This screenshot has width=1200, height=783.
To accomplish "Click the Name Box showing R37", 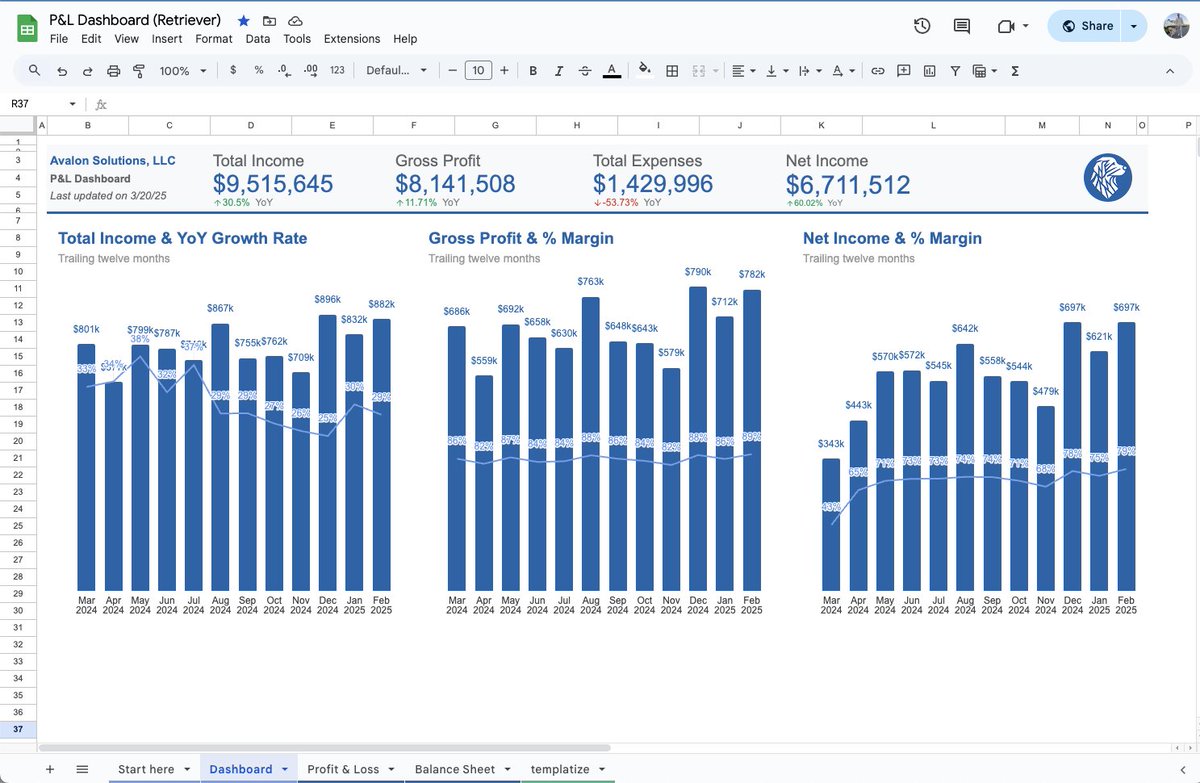I will pyautogui.click(x=44, y=104).
